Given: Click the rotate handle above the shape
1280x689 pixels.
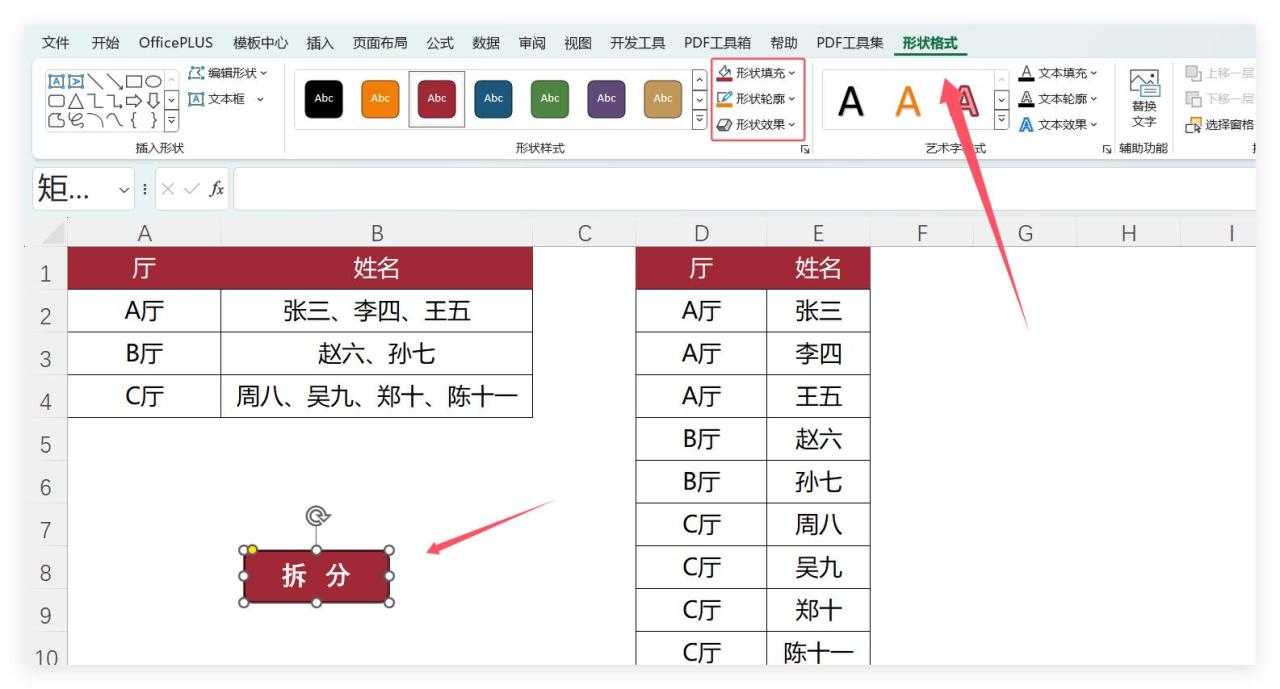Looking at the screenshot, I should (317, 516).
